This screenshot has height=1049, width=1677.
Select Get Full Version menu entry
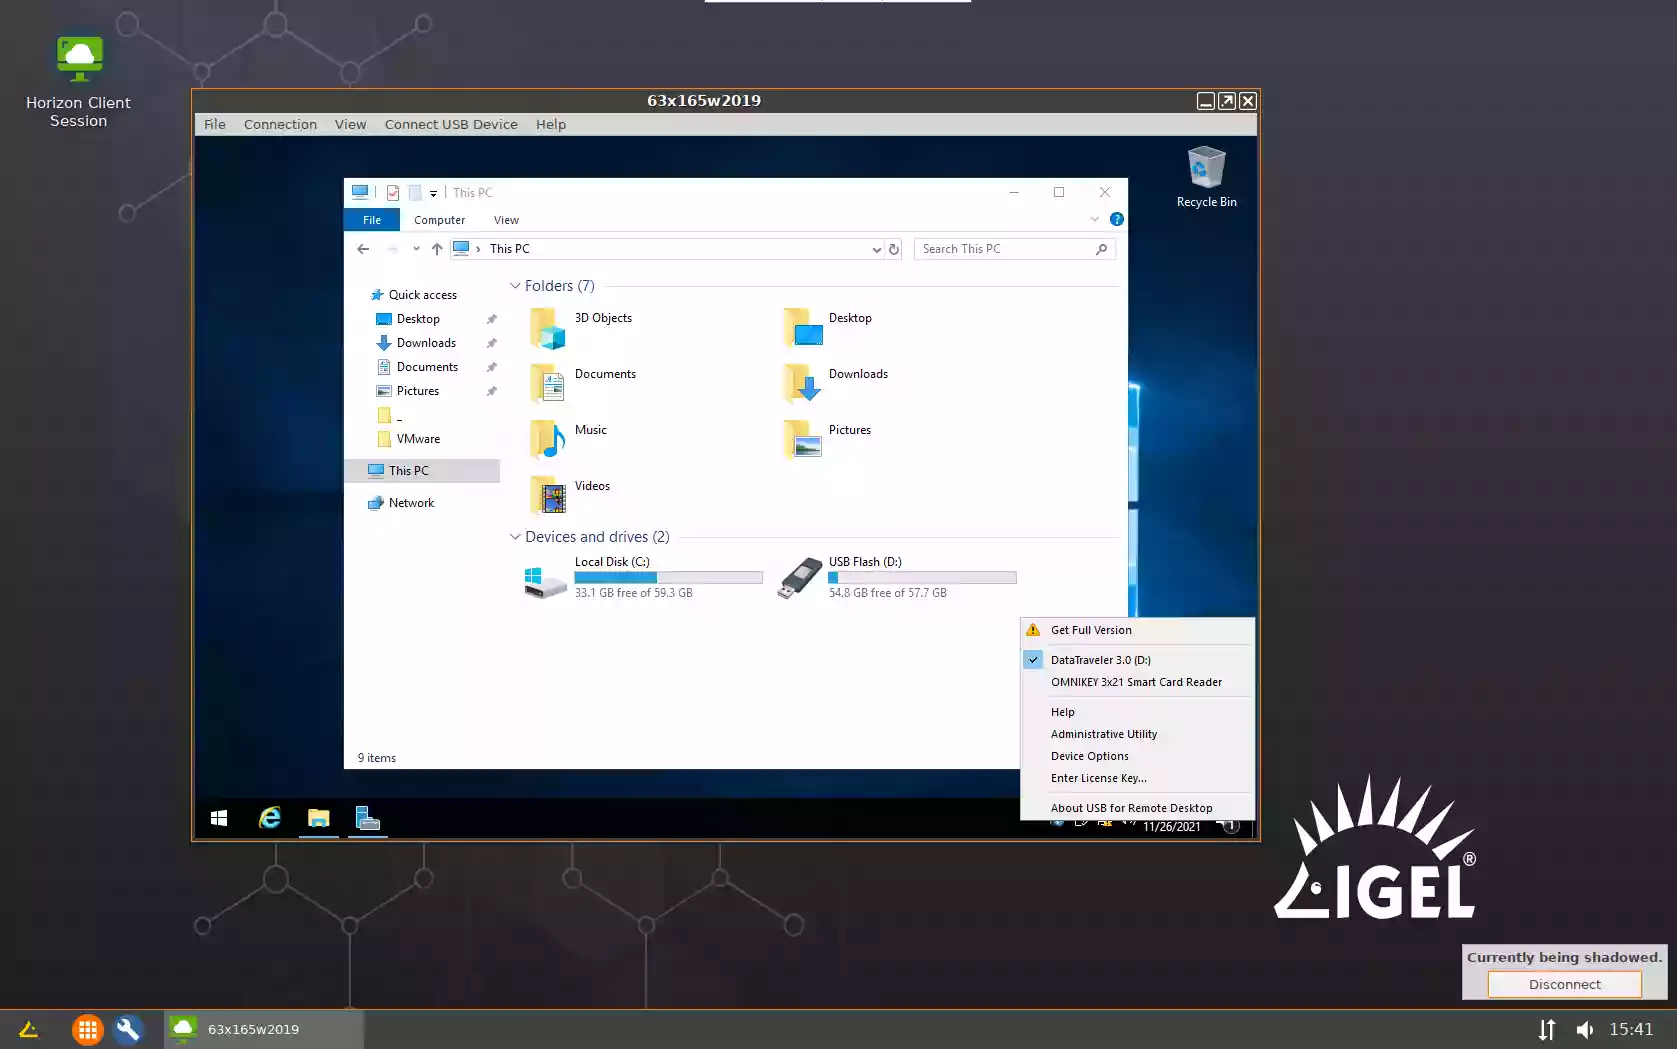coord(1138,630)
